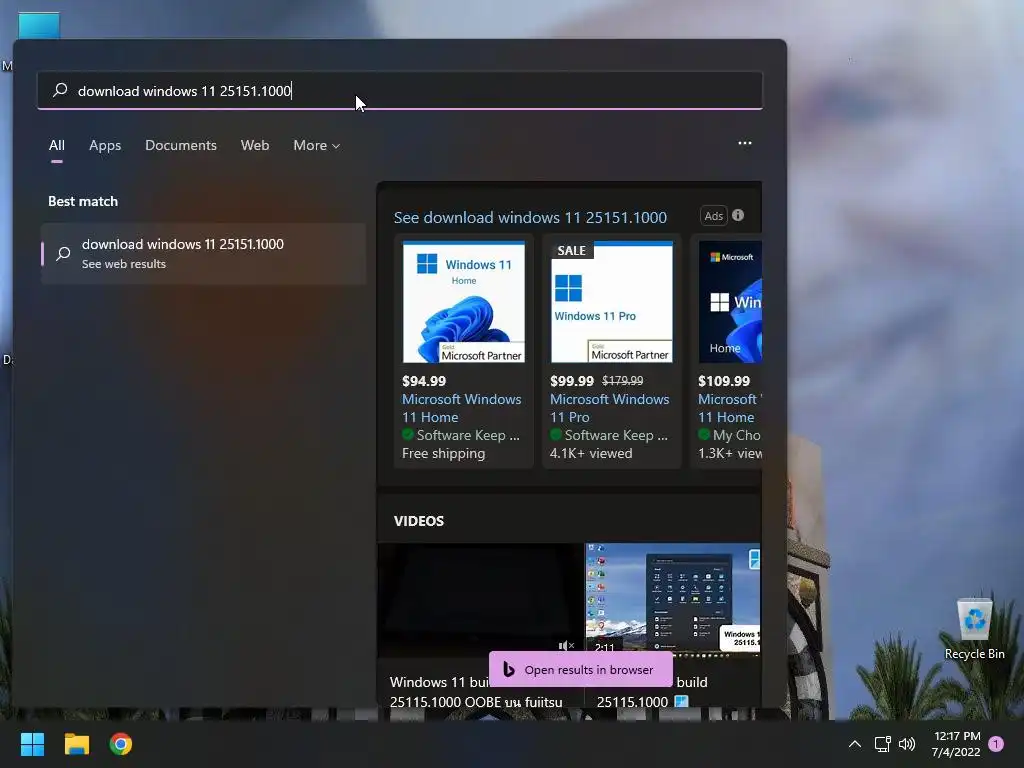The image size is (1024, 768).
Task: Click 'Open results in browser' button
Action: coord(581,669)
